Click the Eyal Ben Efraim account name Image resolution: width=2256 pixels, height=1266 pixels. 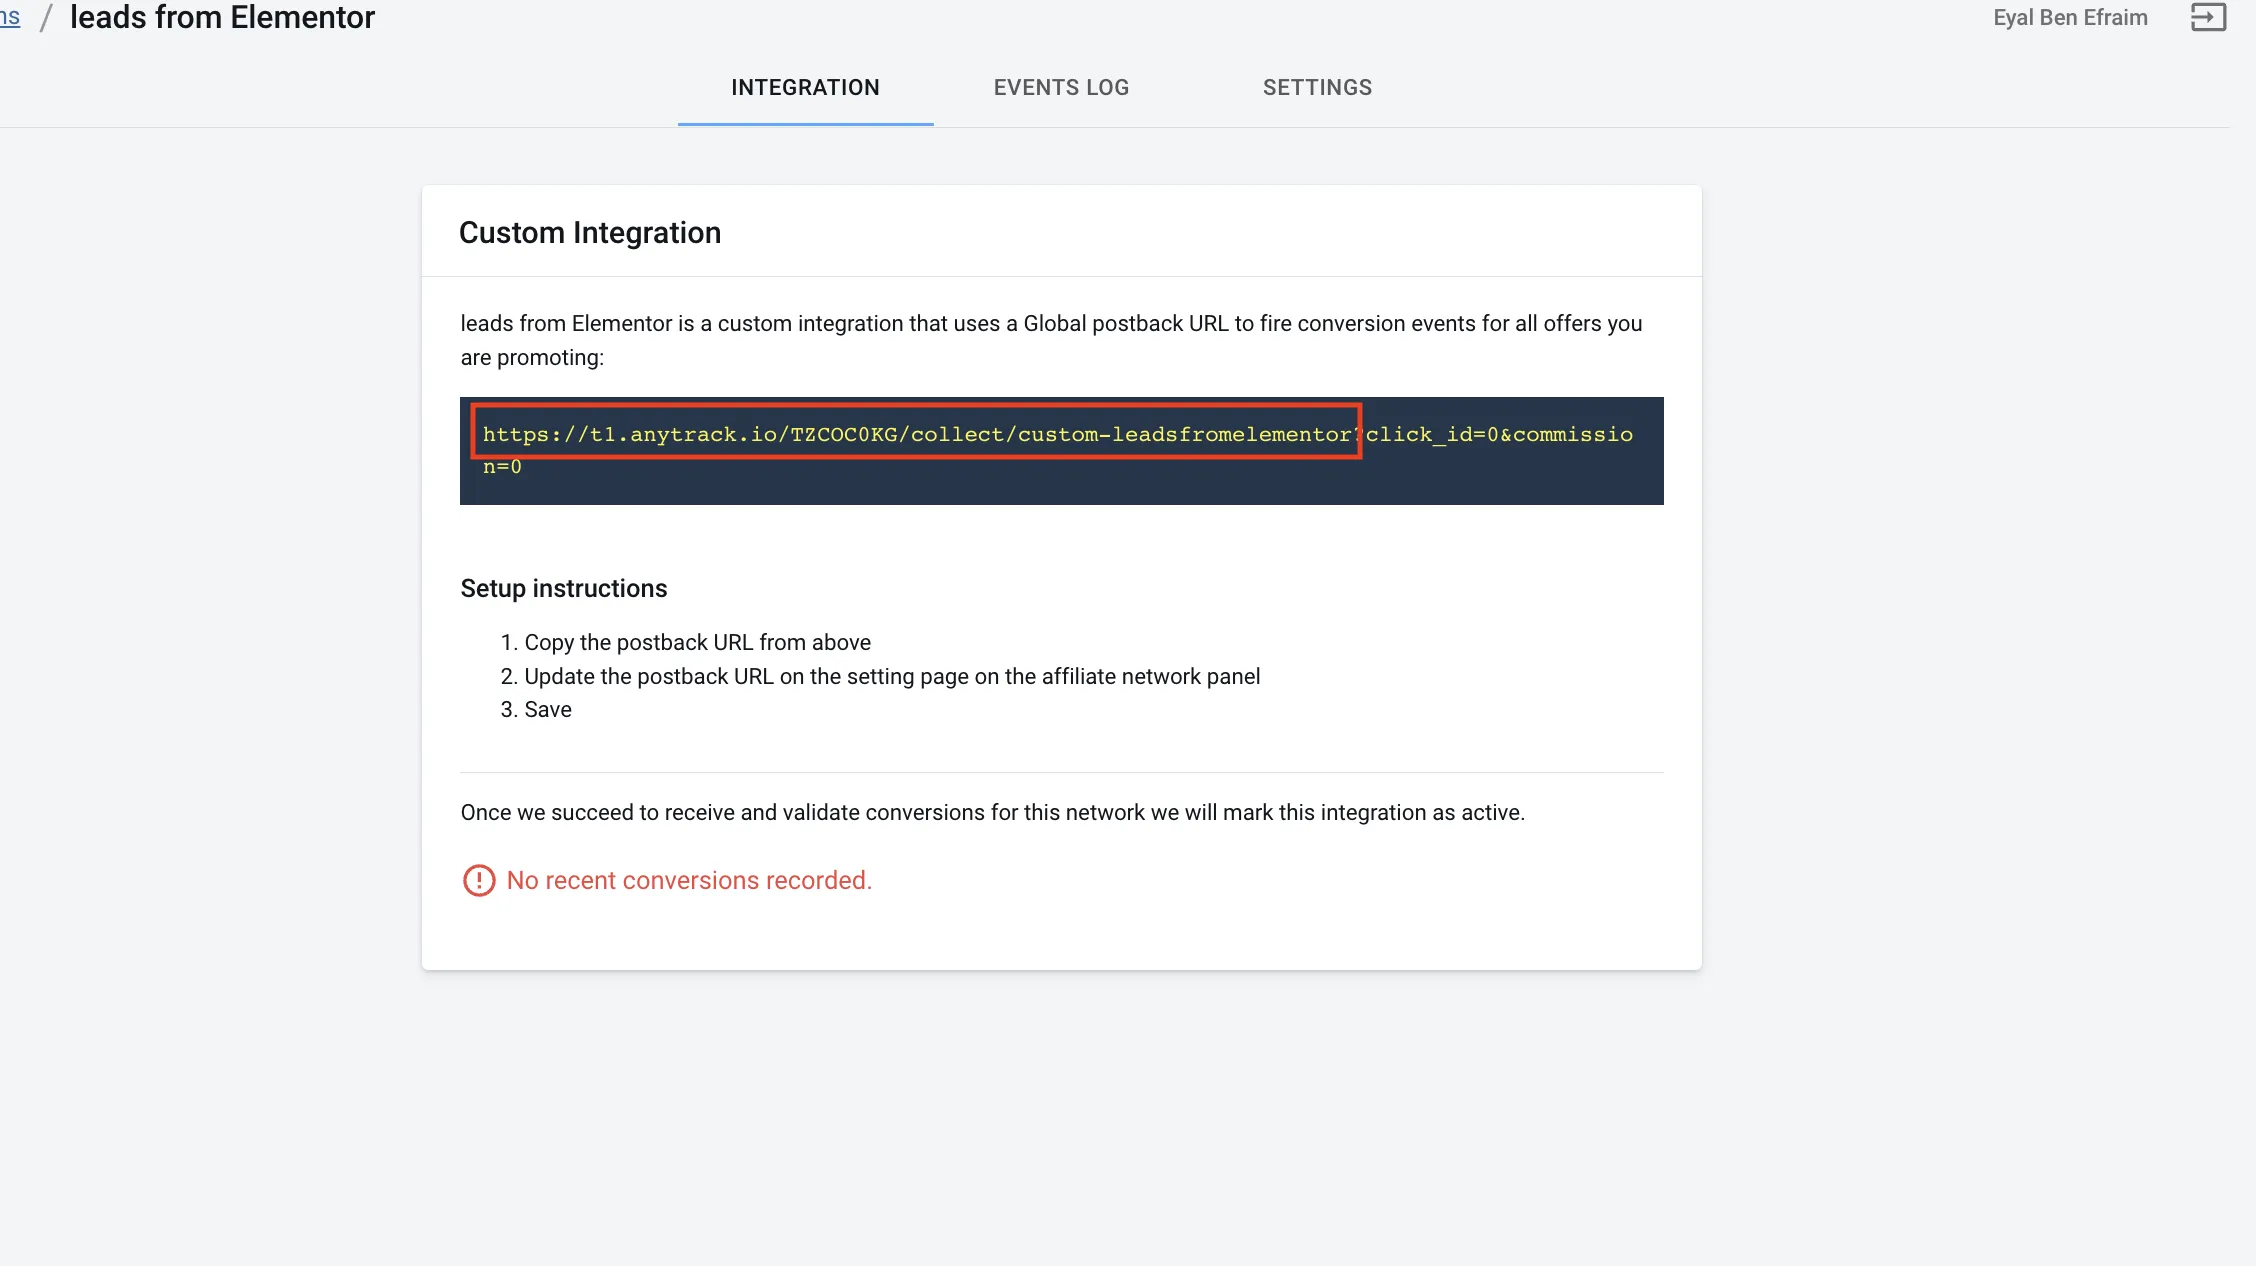tap(2070, 17)
